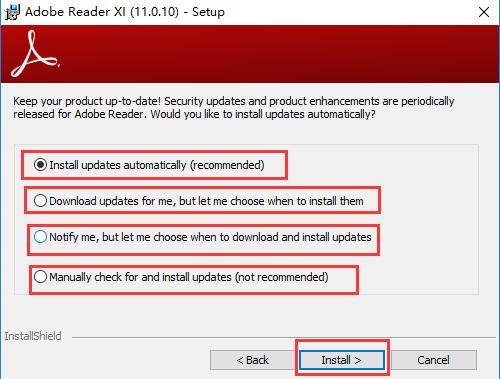This screenshot has width=500, height=379.
Task: Pick the Manually check for updates radio button
Action: point(40,277)
